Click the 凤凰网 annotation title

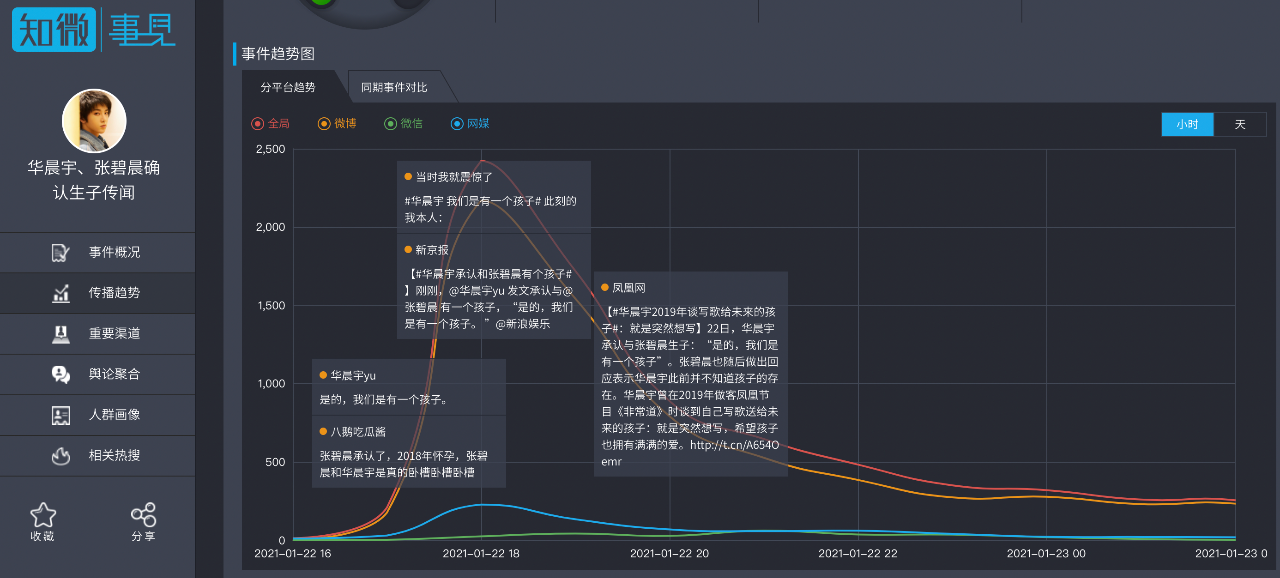pos(629,287)
